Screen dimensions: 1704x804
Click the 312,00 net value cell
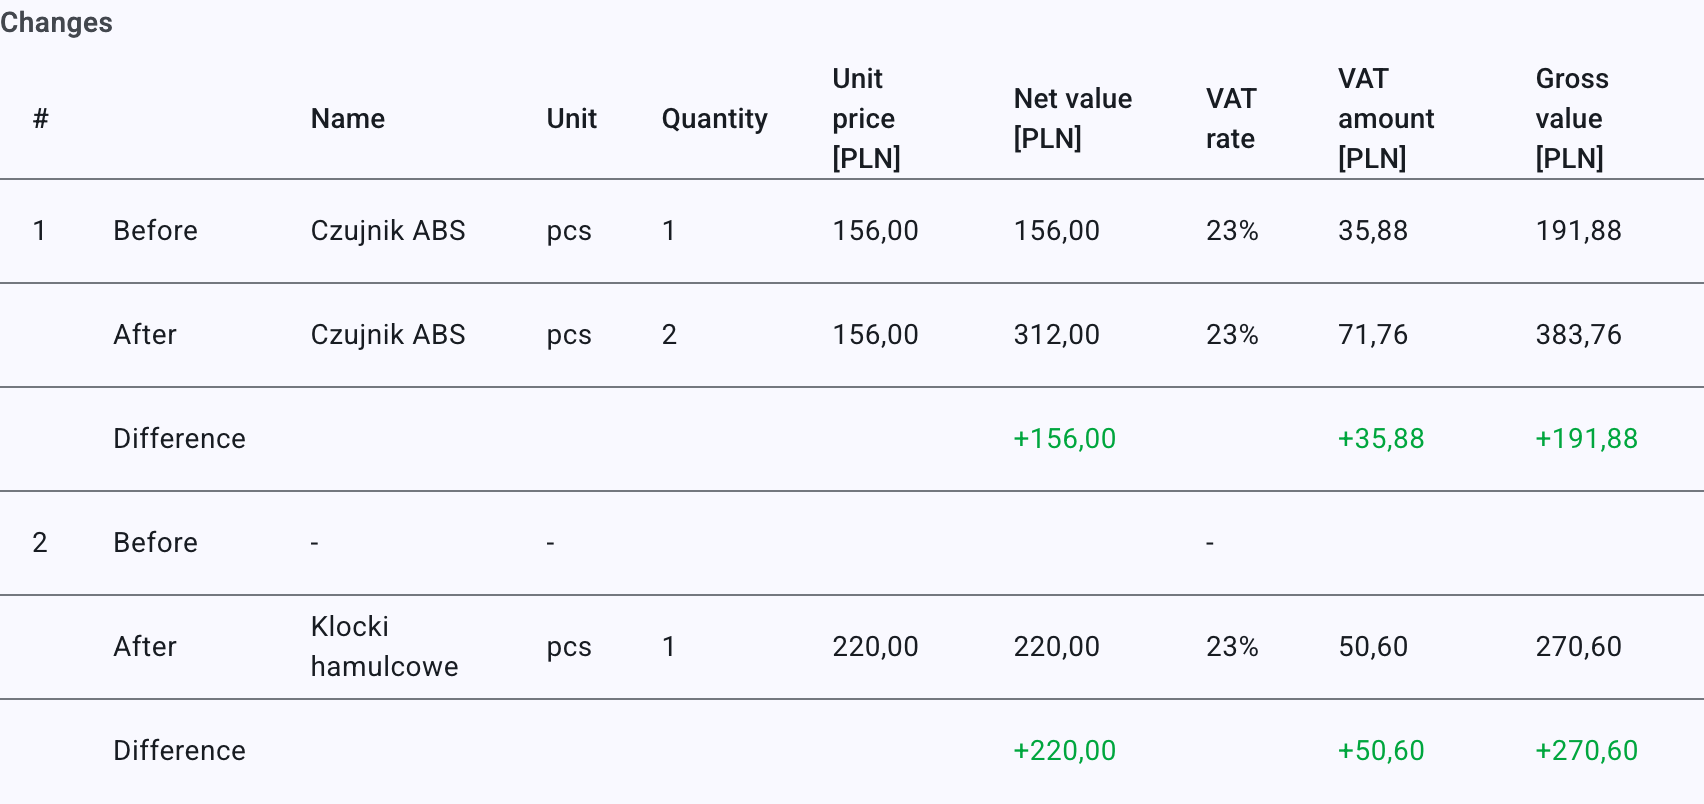coord(1056,335)
